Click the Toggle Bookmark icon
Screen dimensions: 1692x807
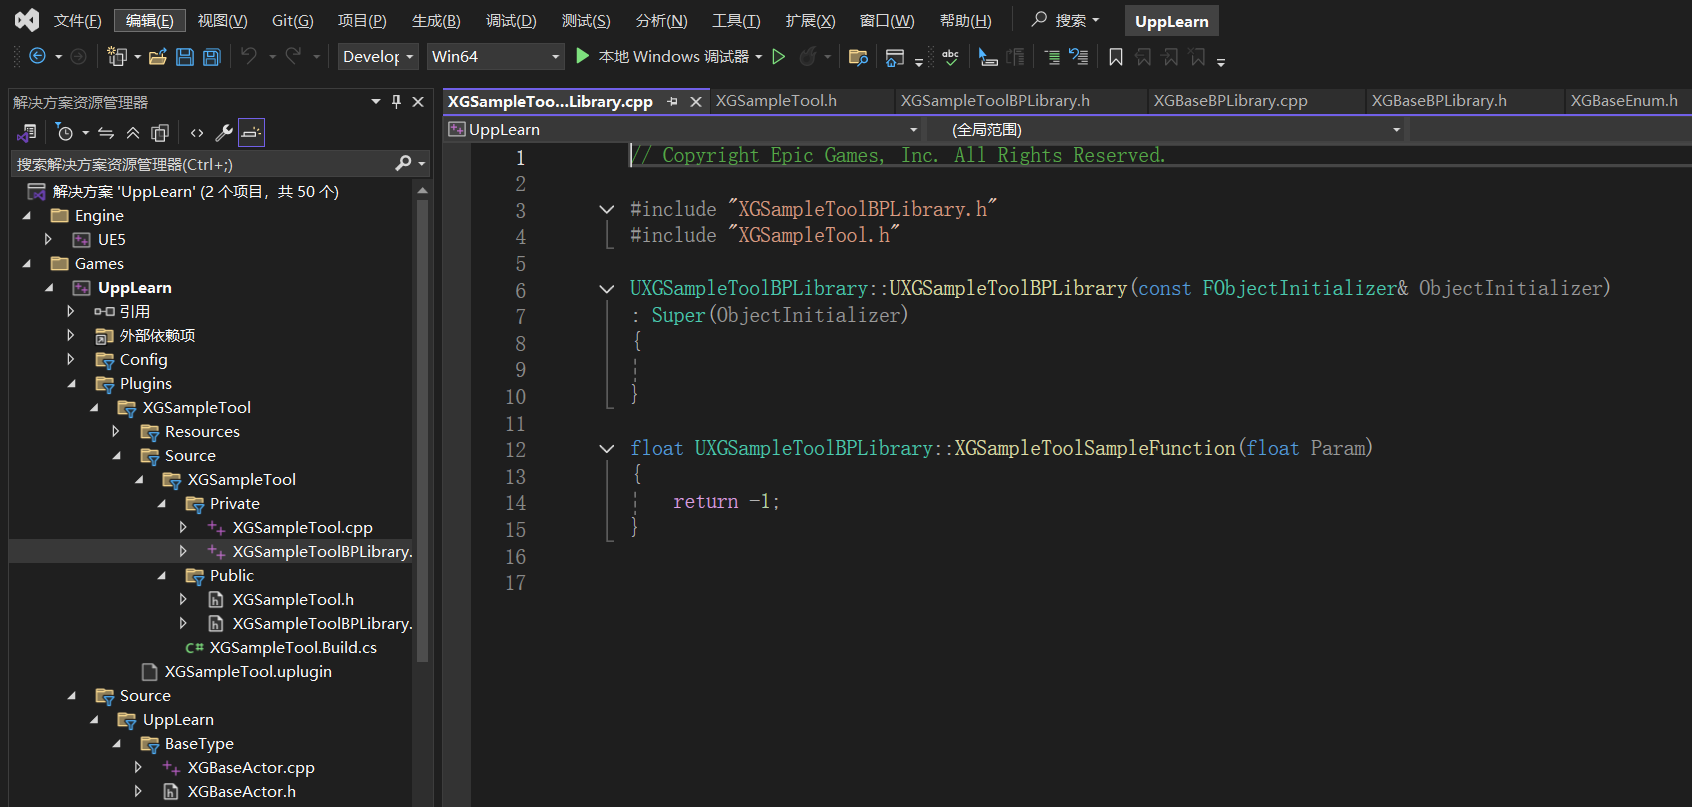(1116, 57)
